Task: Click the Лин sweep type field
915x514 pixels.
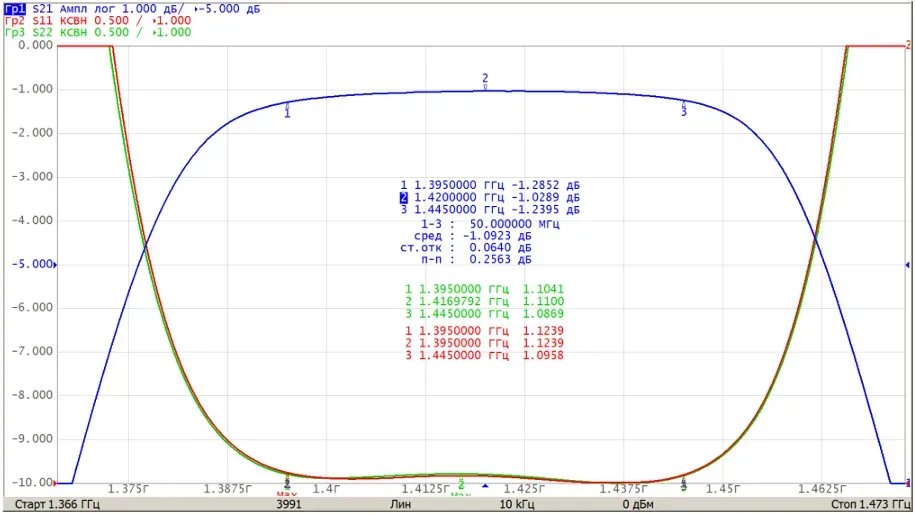Action: point(400,504)
